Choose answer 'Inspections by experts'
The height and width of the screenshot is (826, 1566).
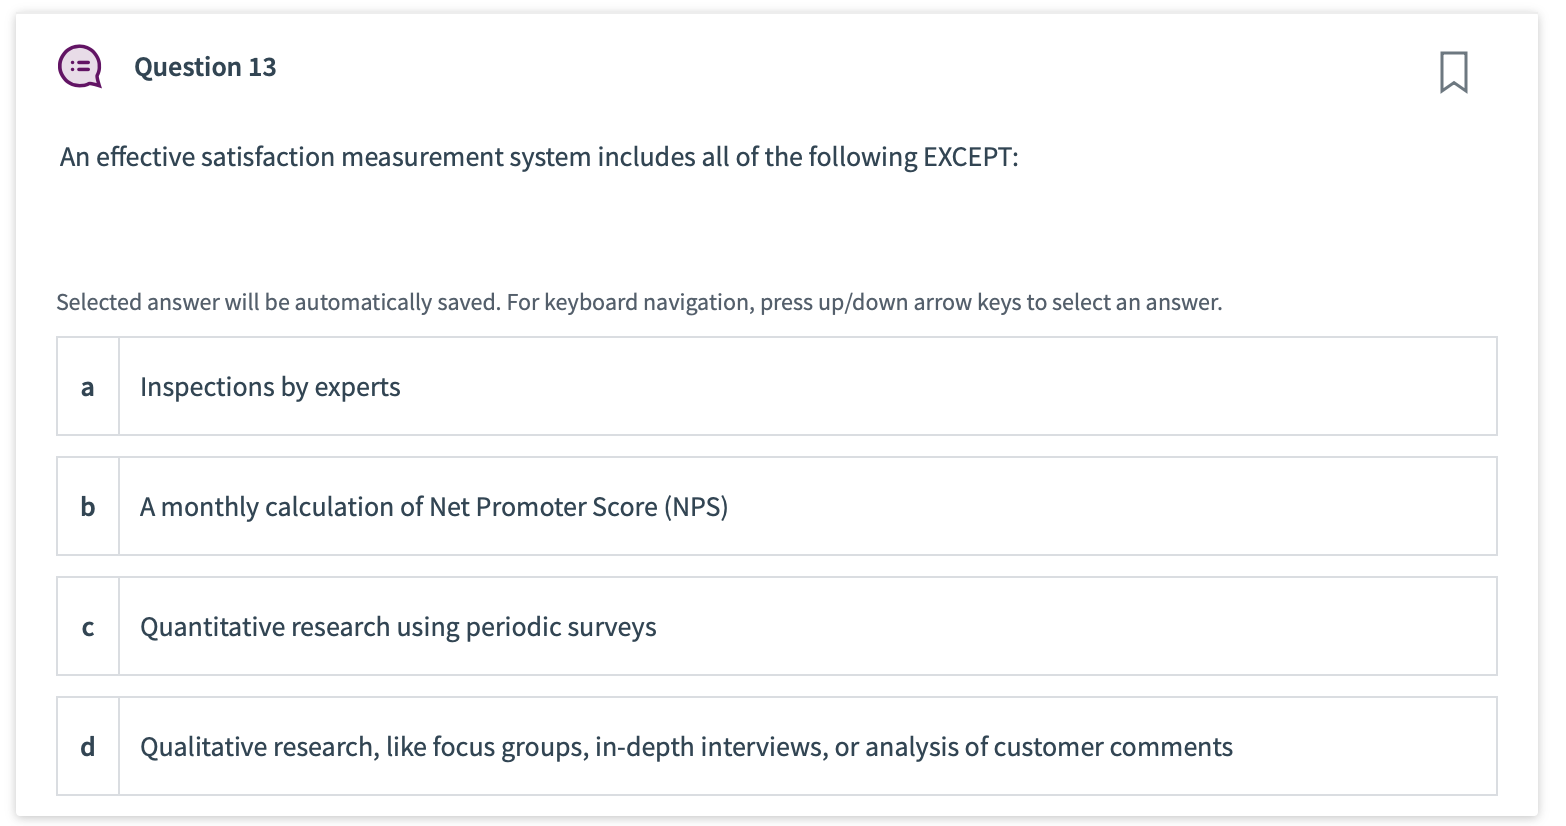coord(270,387)
